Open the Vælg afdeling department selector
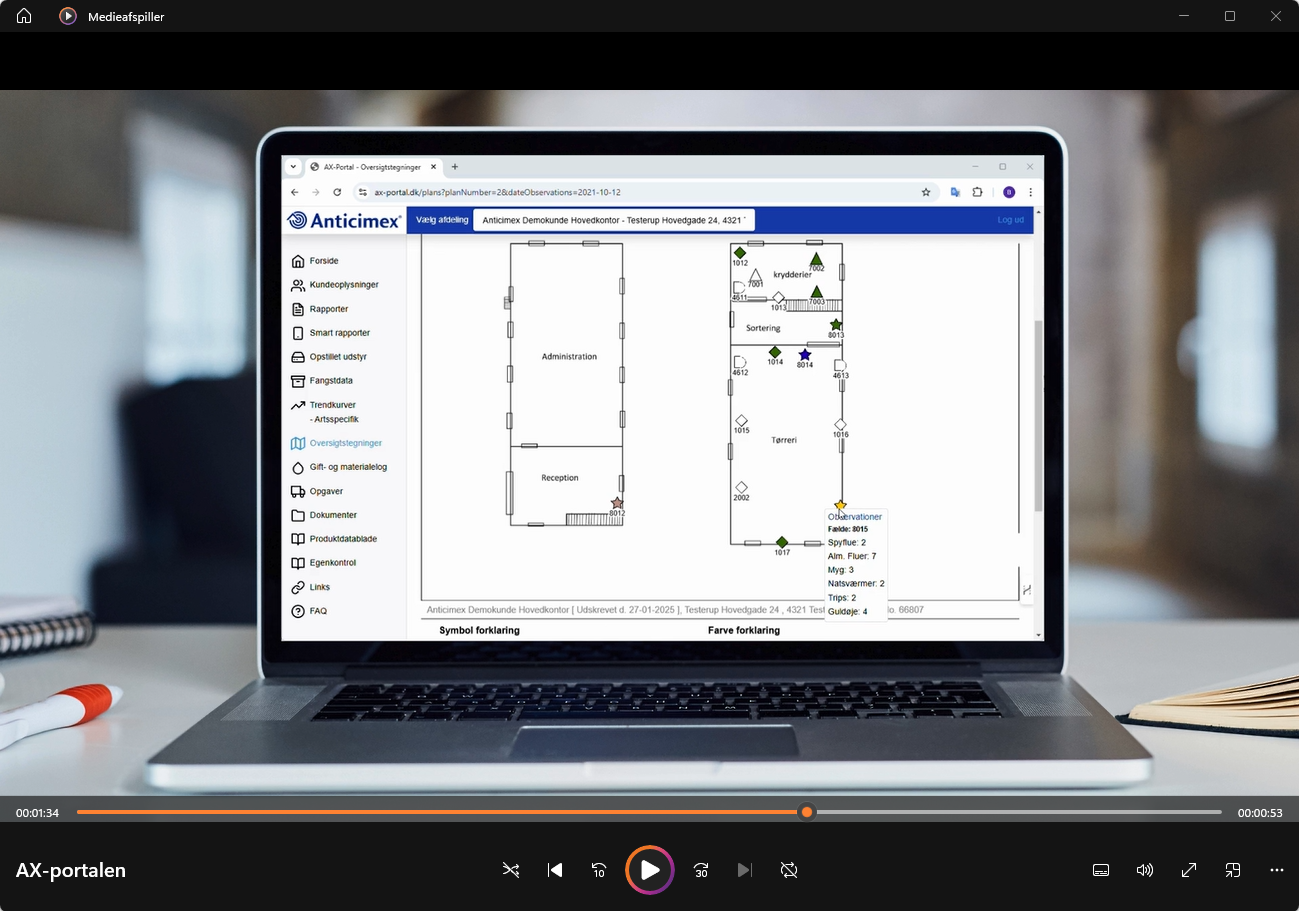 pyautogui.click(x=614, y=220)
